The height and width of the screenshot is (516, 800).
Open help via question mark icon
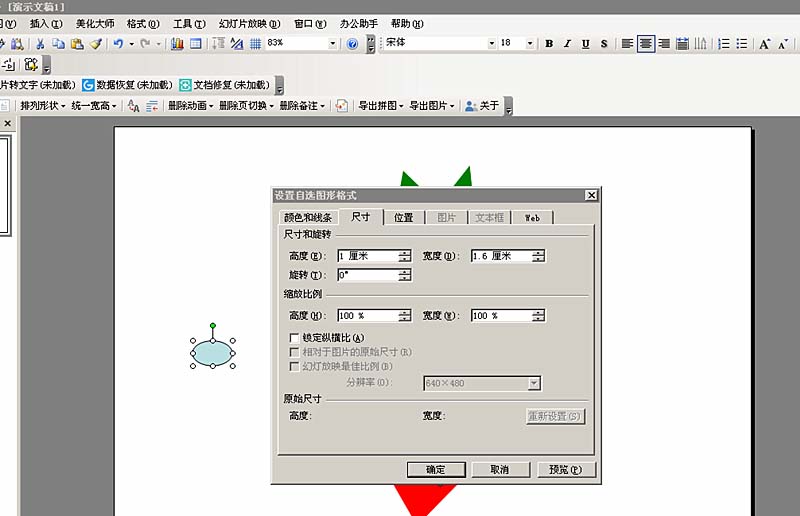coord(352,44)
